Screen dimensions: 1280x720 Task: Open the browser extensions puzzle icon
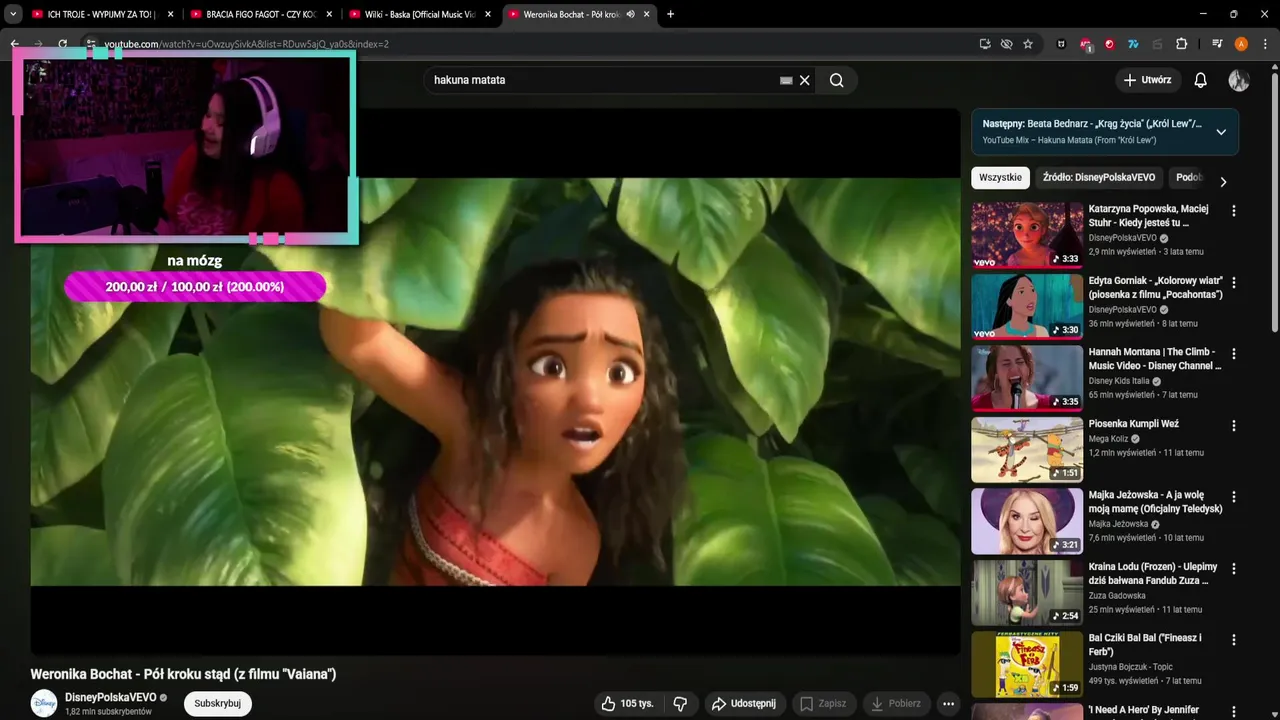pyautogui.click(x=1181, y=44)
